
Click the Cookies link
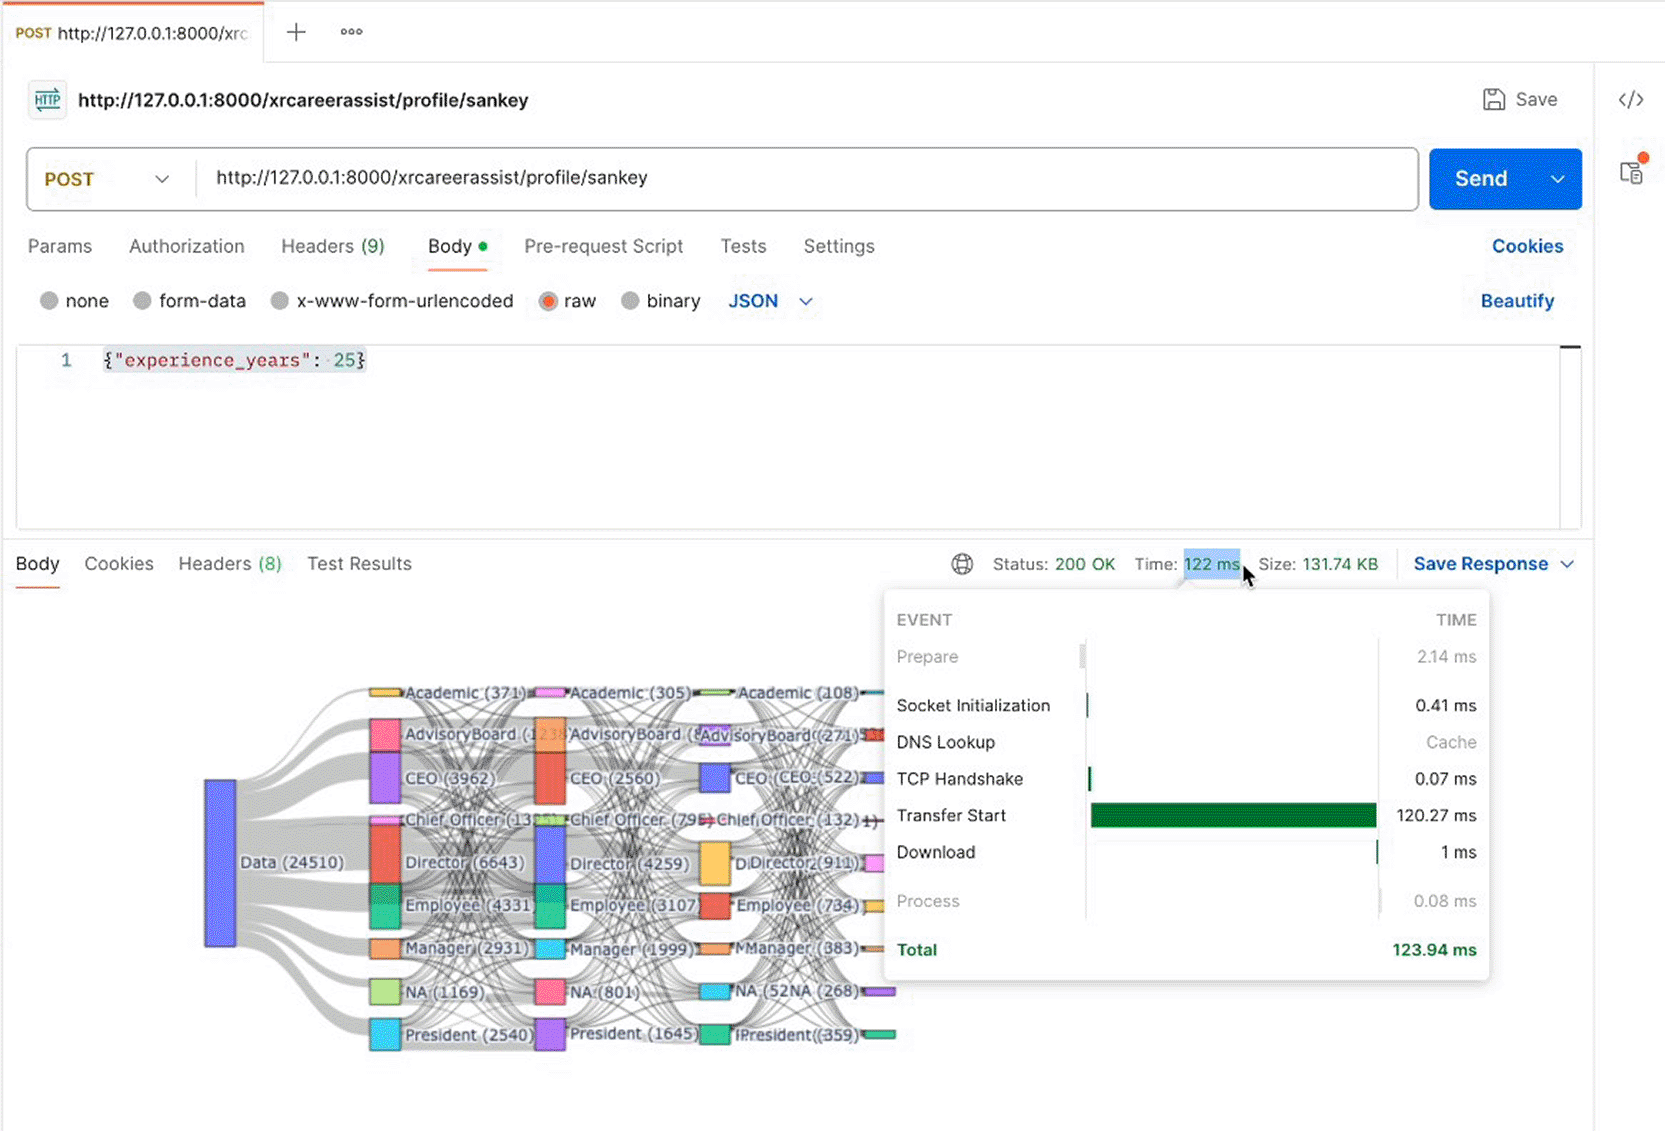pos(1527,246)
